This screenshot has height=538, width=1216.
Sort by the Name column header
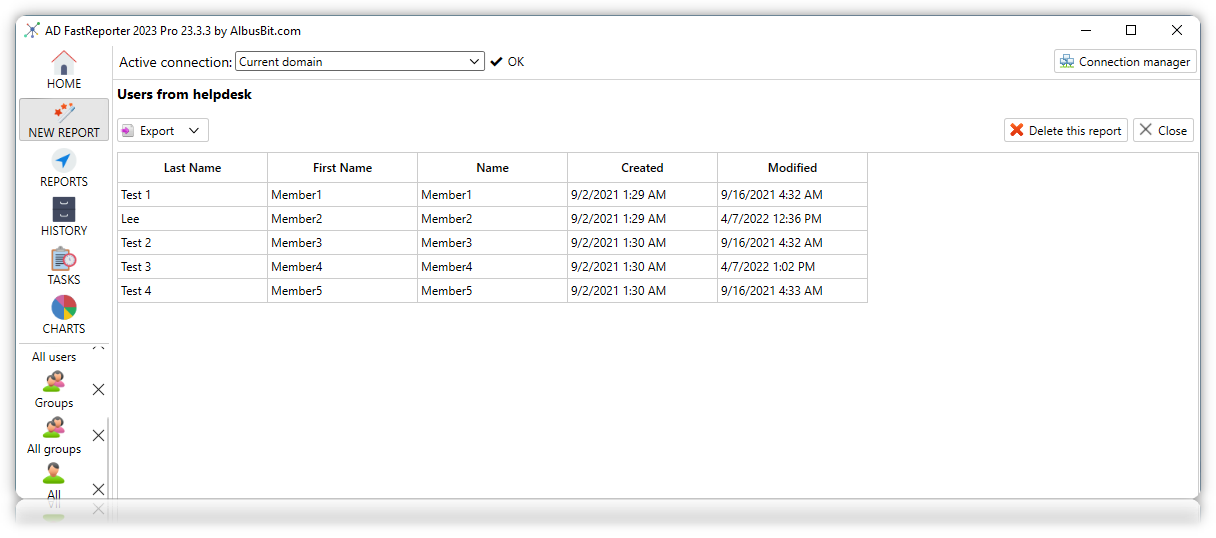click(493, 168)
